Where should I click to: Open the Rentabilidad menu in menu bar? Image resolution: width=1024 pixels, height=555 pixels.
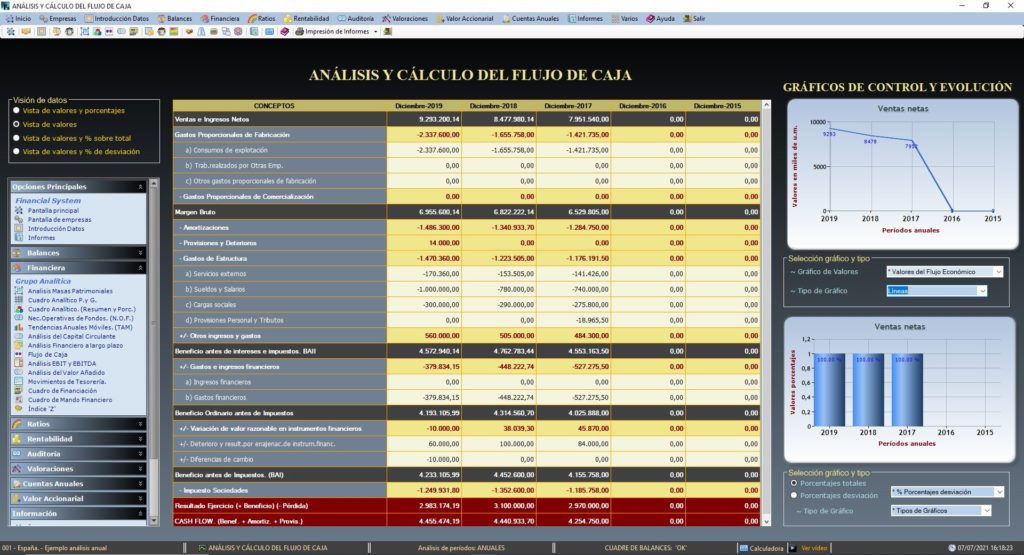coord(306,19)
